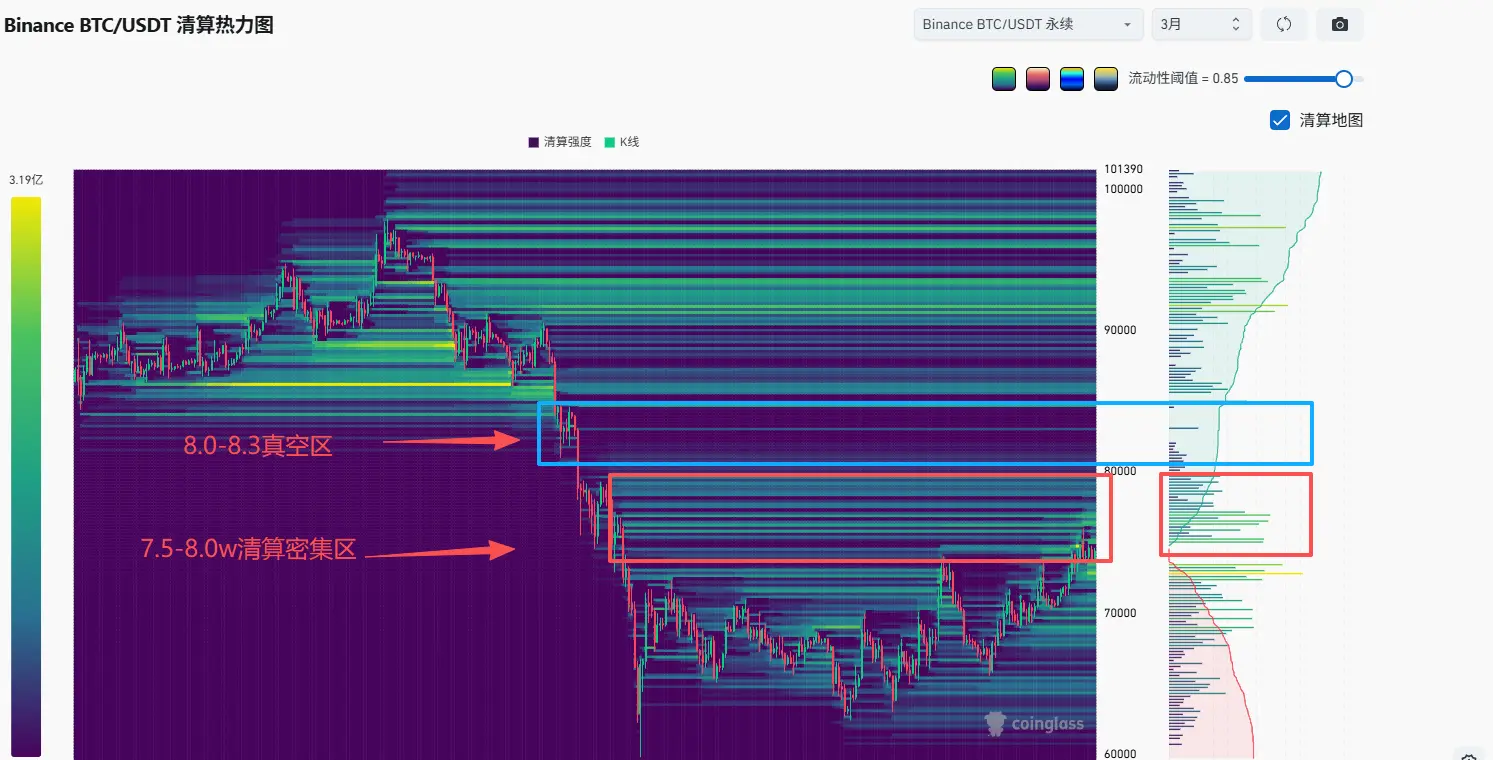The width and height of the screenshot is (1493, 760).
Task: Uncheck the 清算地图 checkbox
Action: [1279, 120]
